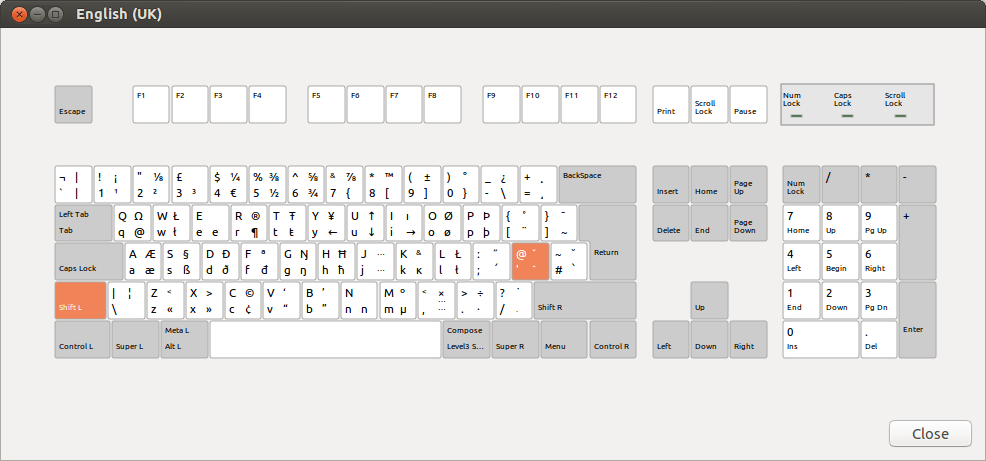This screenshot has width=986, height=461.
Task: Click the Pause key
Action: tap(748, 104)
